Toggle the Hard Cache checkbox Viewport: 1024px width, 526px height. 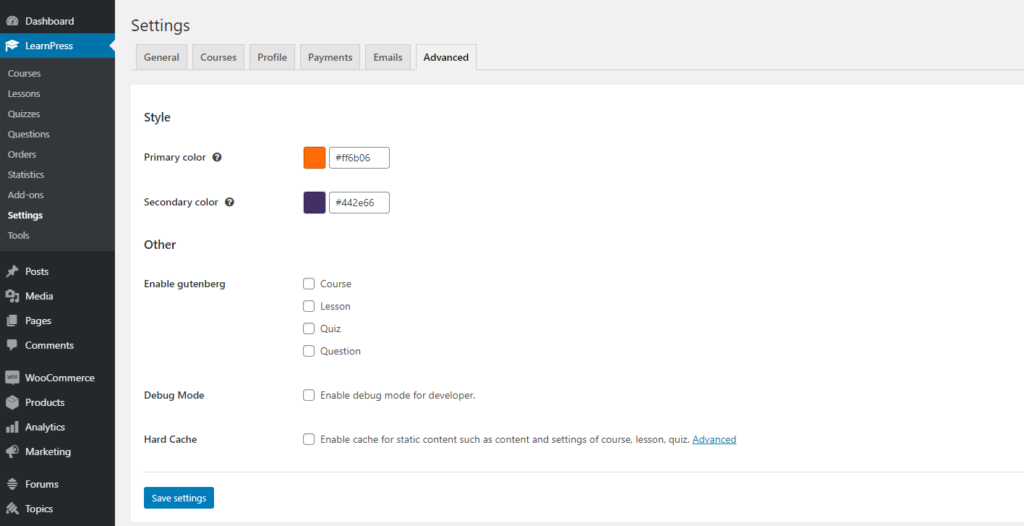[x=309, y=439]
